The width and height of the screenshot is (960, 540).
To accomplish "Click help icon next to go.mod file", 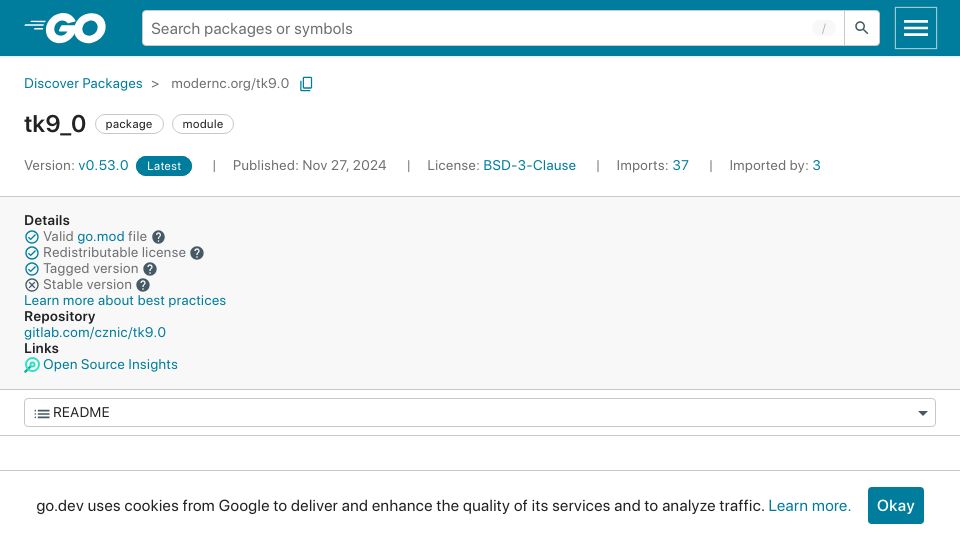I will (x=158, y=237).
